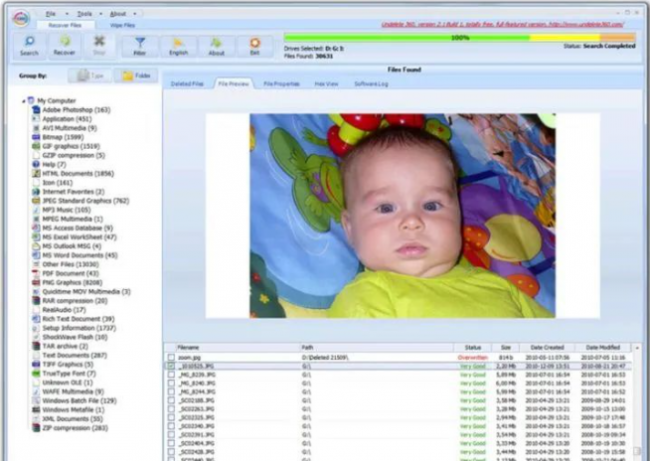Viewport: 650px width, 461px height.
Task: Sort the list by Size column
Action: (x=506, y=347)
